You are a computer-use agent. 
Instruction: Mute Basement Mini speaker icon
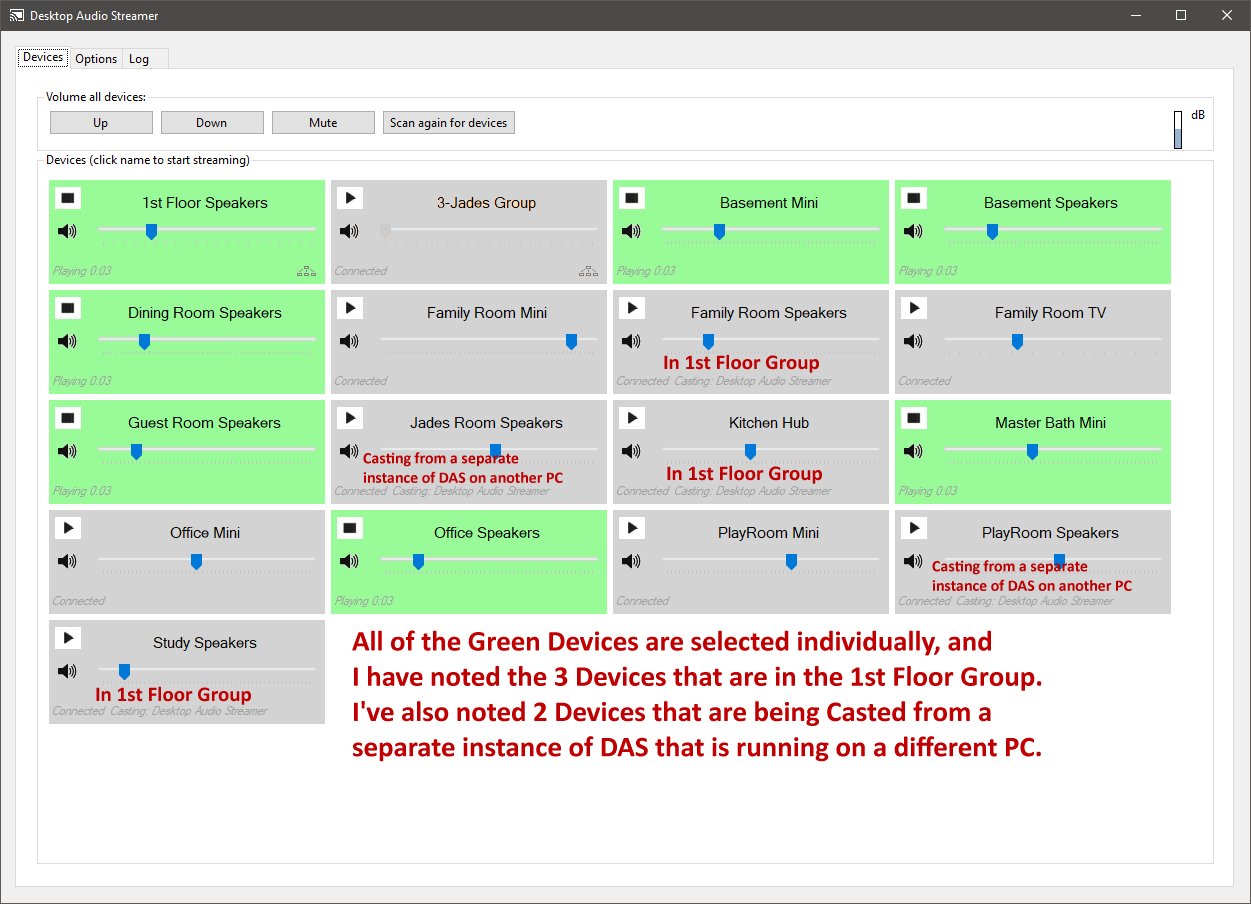pos(631,231)
